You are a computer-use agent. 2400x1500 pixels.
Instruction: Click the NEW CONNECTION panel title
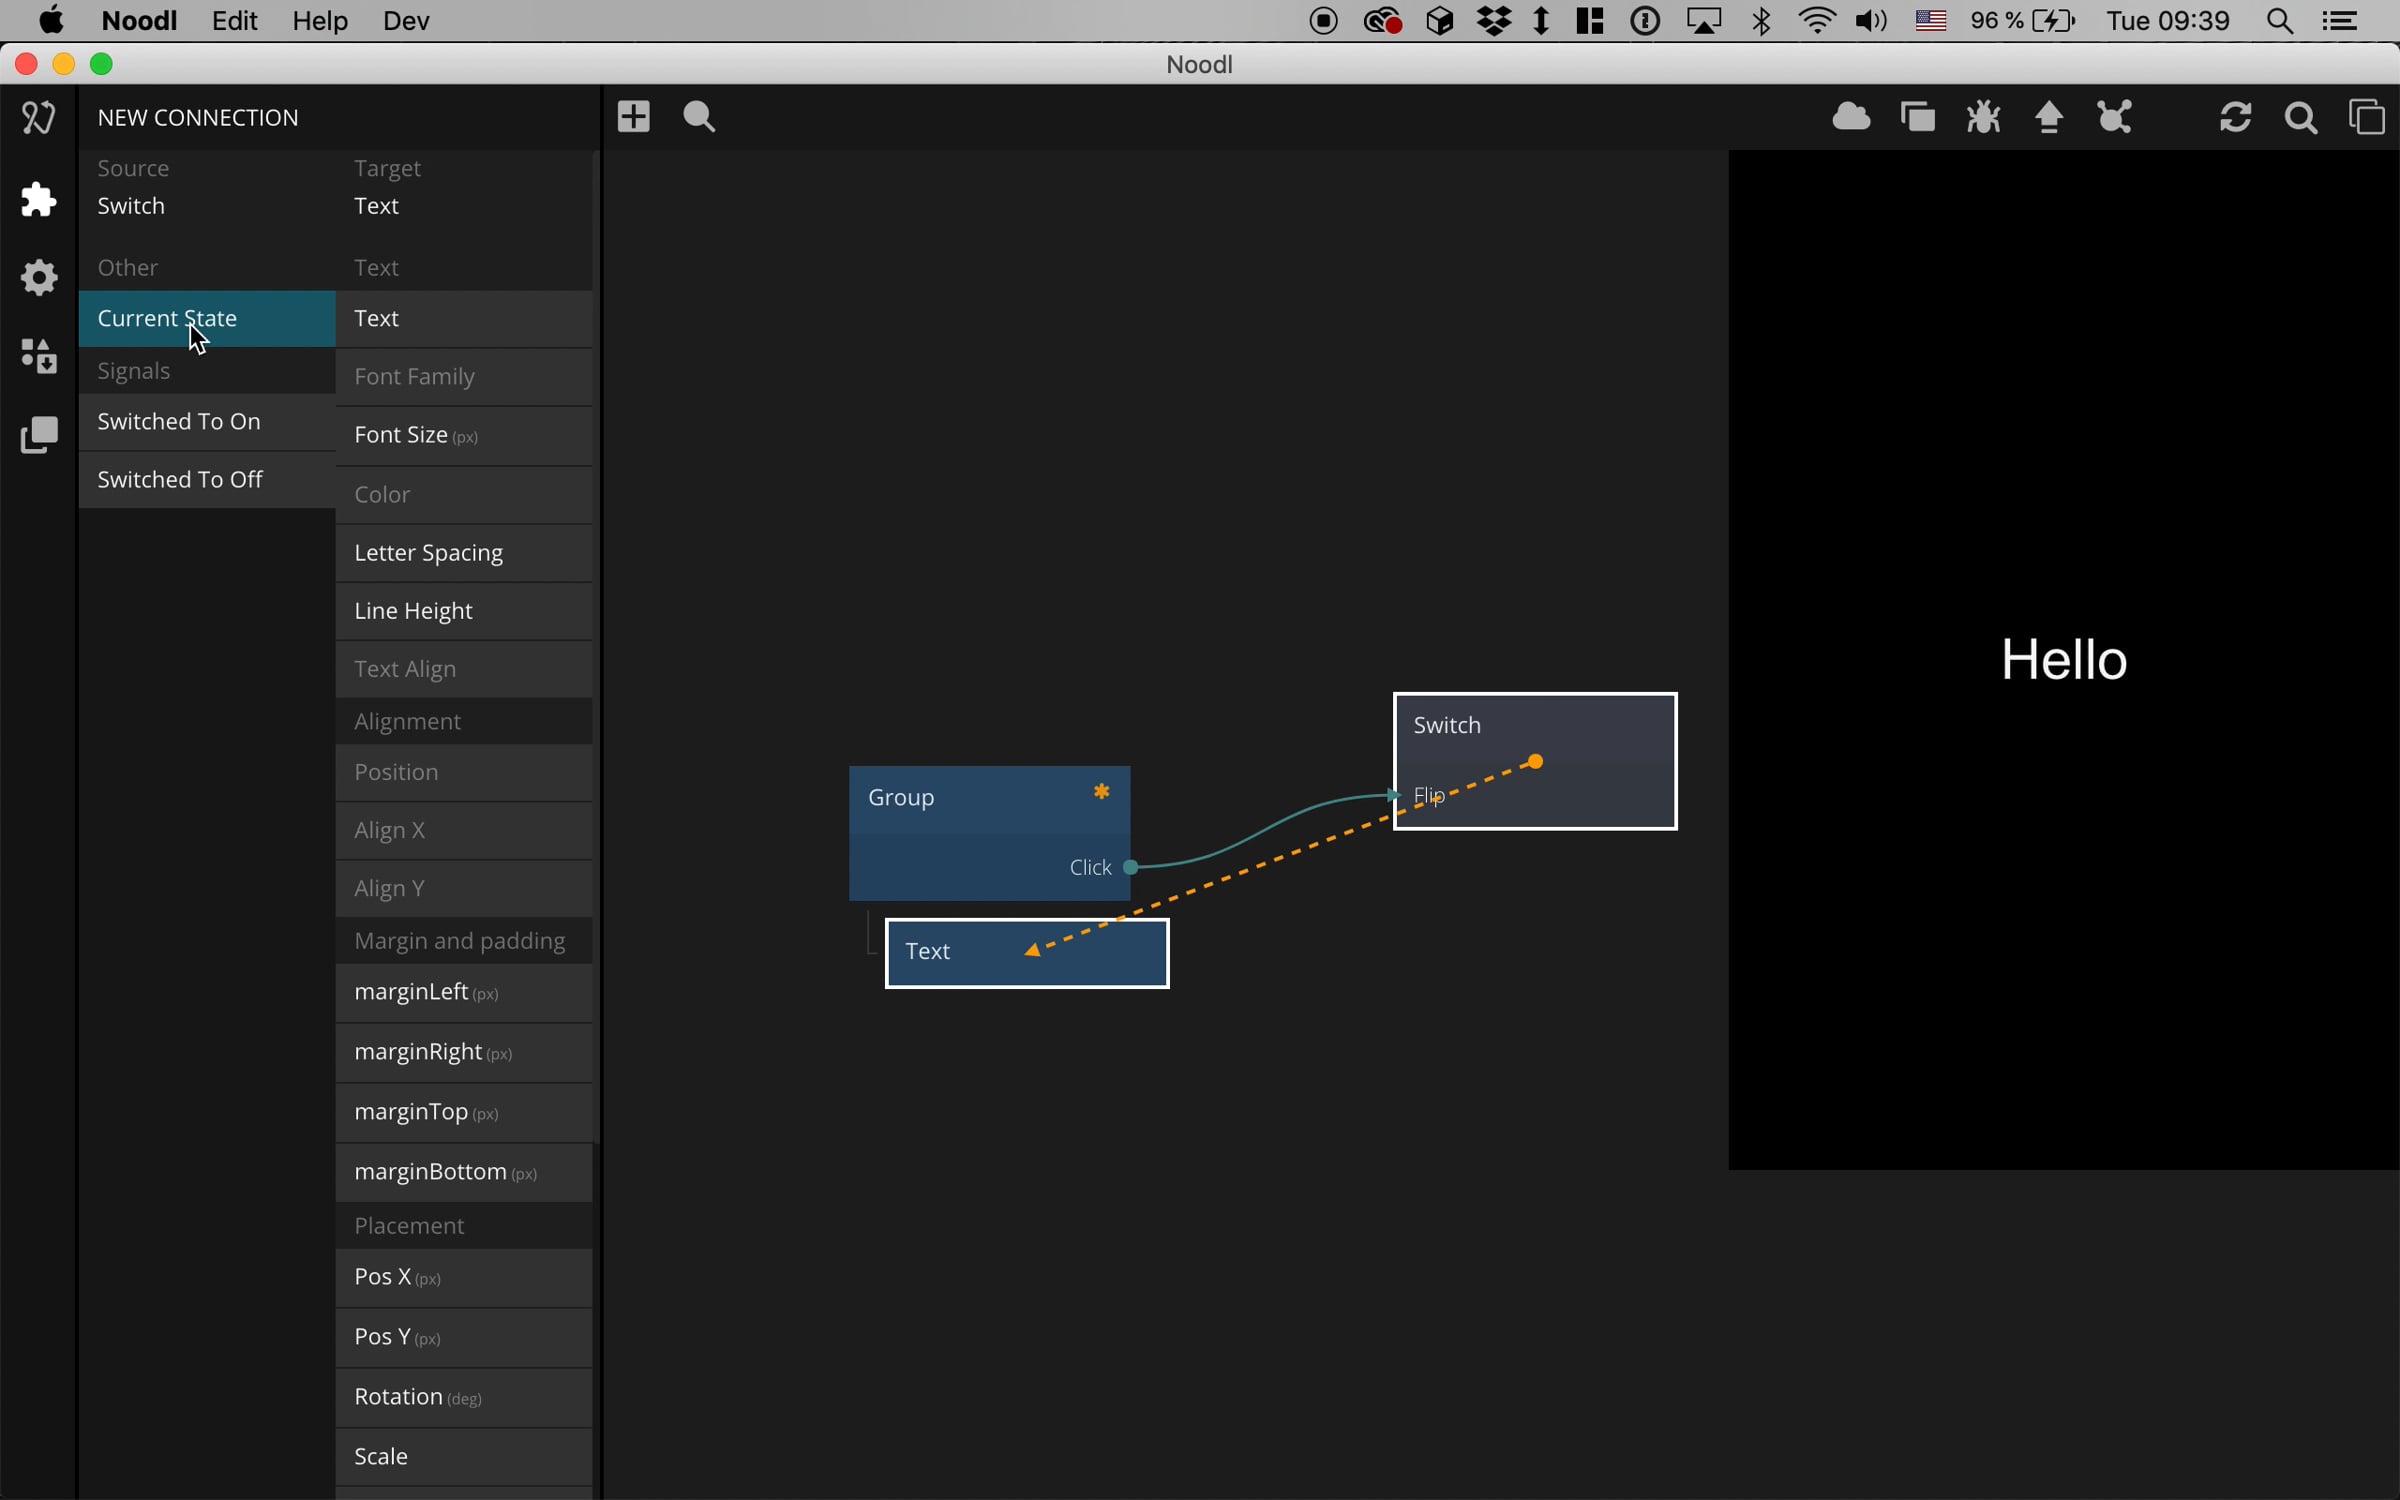[198, 118]
